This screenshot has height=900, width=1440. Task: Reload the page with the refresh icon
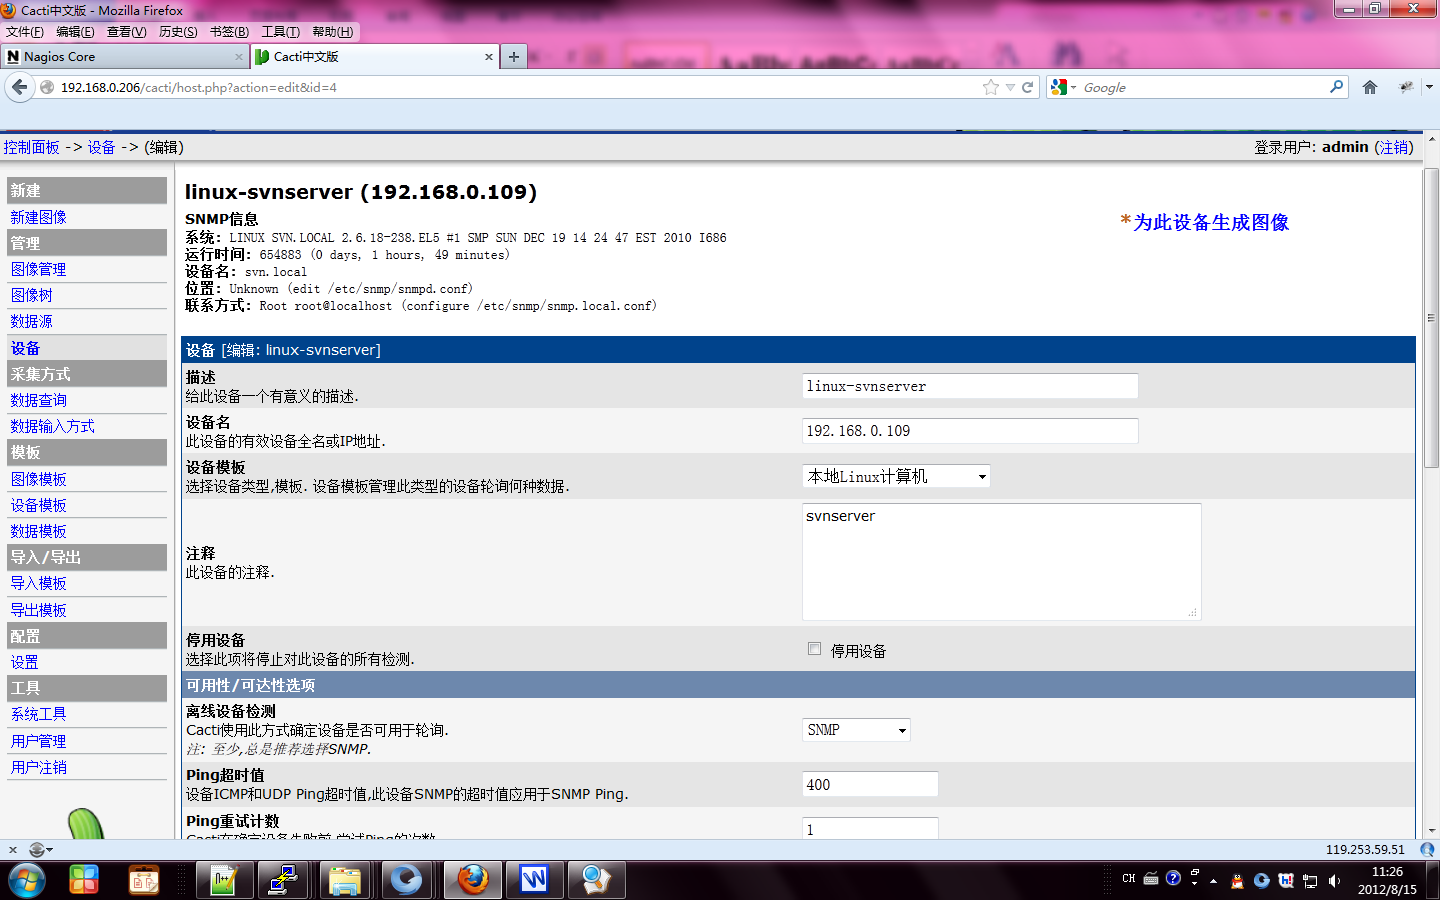pyautogui.click(x=1027, y=88)
